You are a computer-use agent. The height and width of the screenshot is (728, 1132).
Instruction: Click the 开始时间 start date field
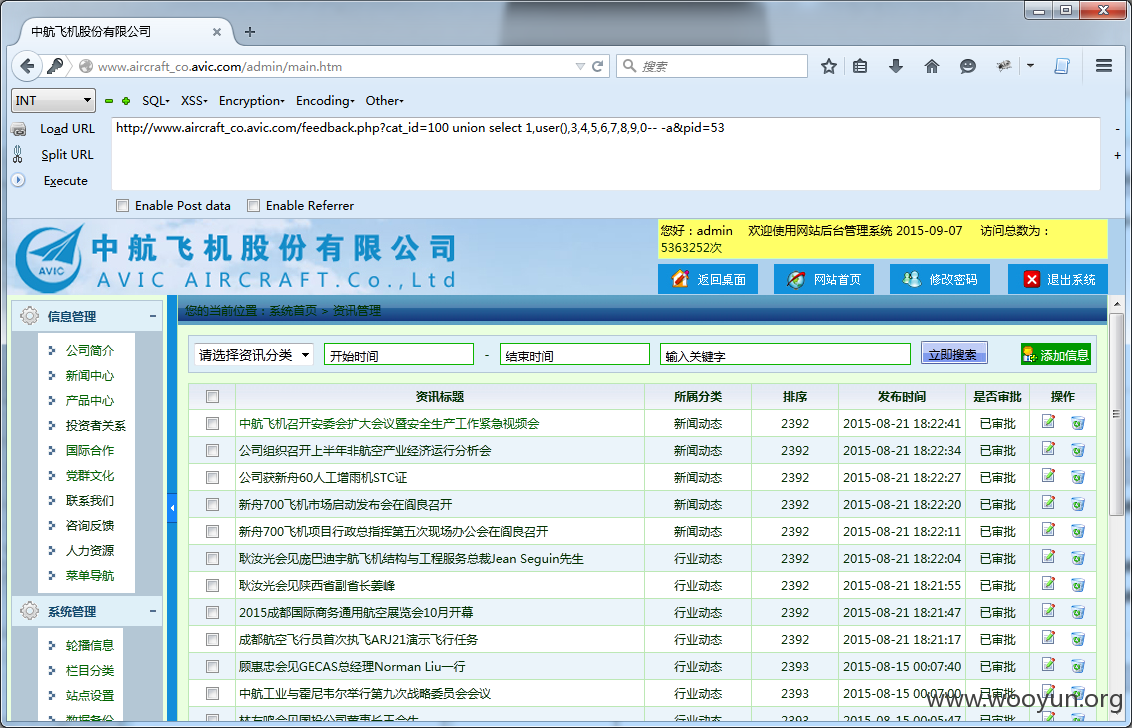coord(399,355)
